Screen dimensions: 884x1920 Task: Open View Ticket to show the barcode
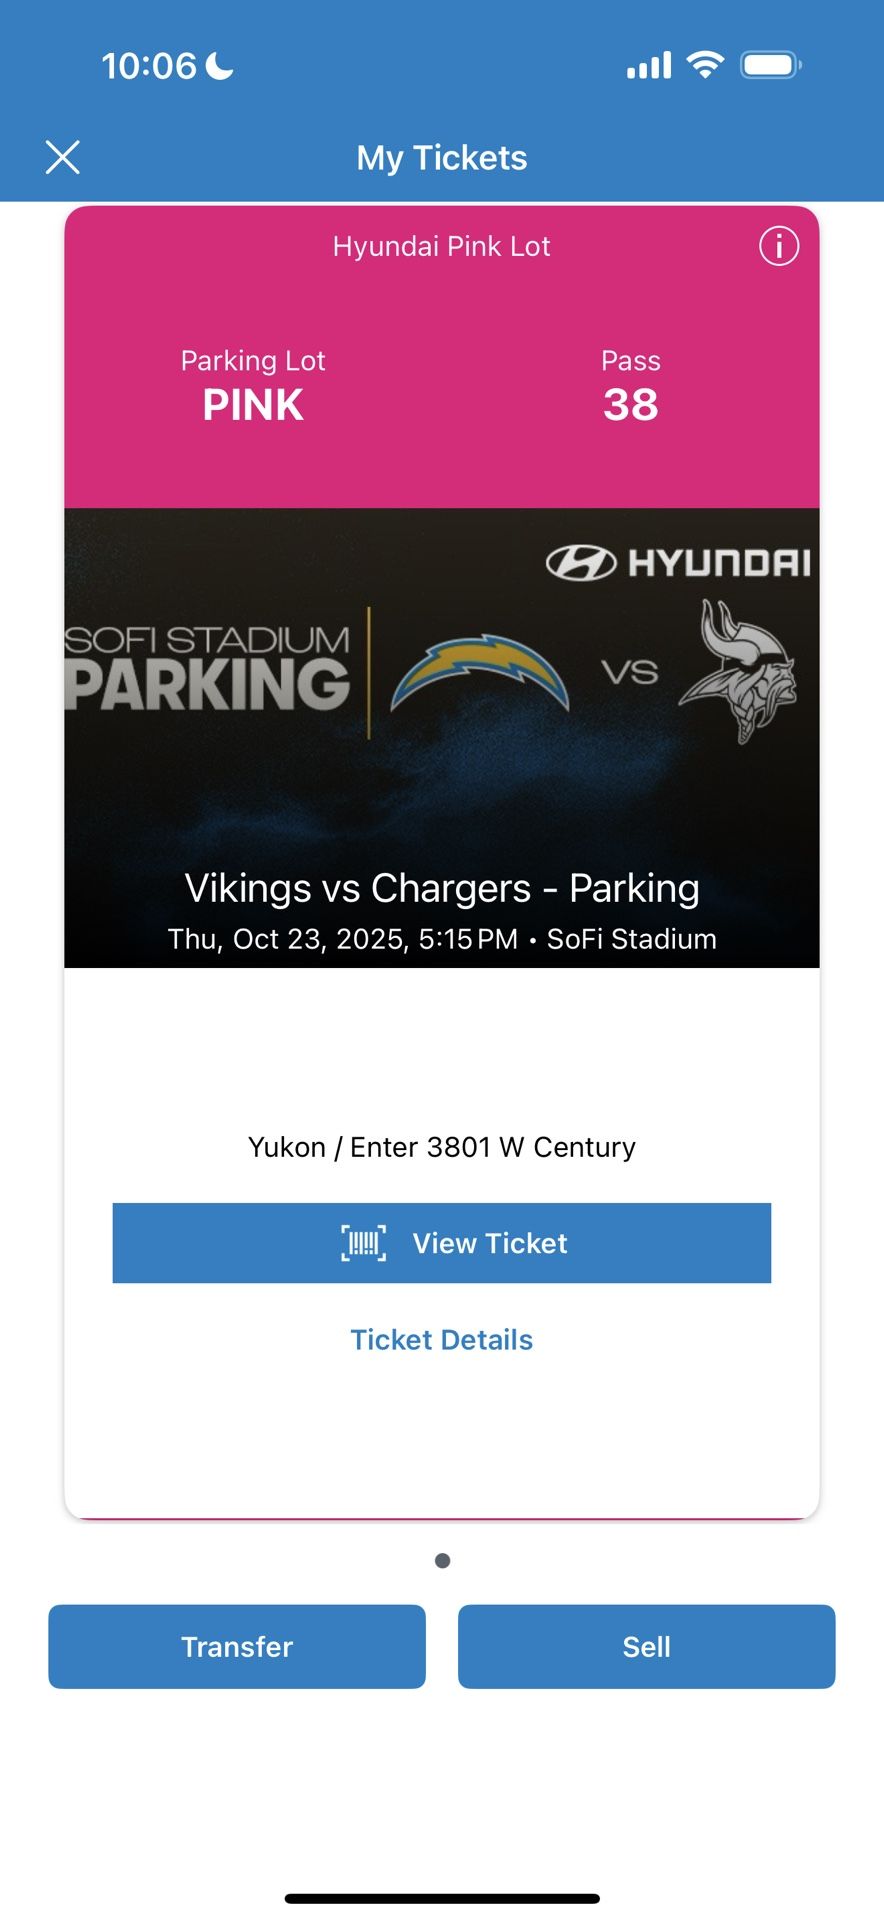click(442, 1243)
